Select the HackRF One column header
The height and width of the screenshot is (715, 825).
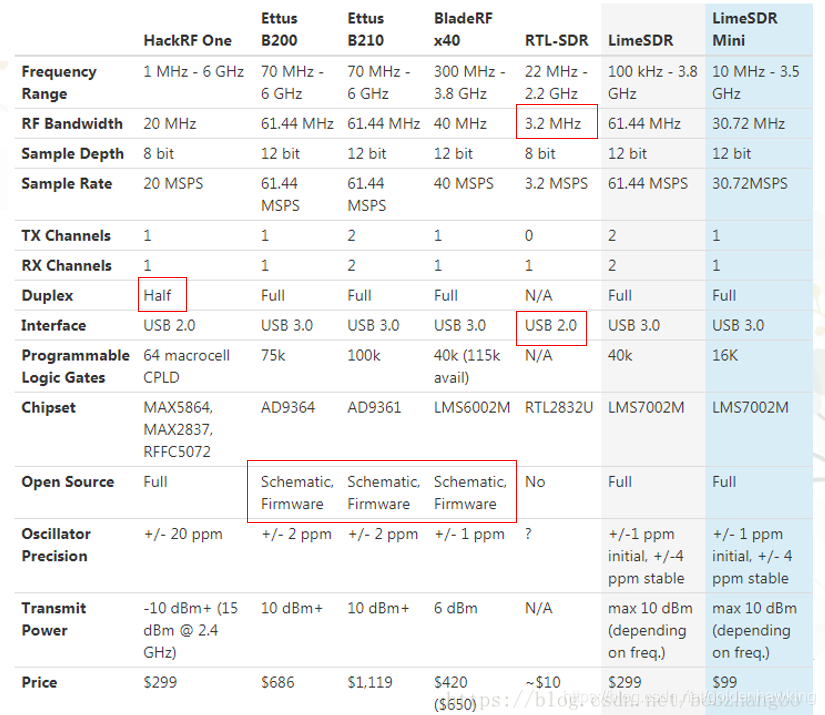click(187, 41)
